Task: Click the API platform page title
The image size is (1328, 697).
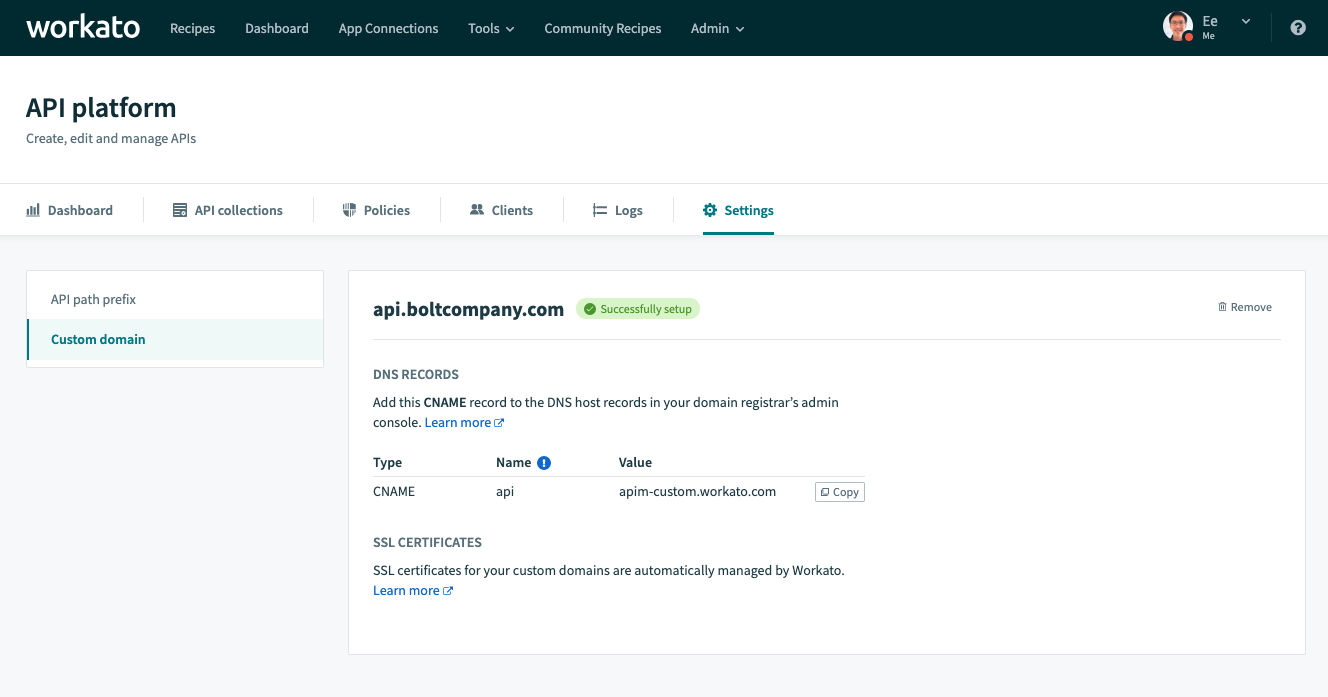Action: pyautogui.click(x=101, y=108)
